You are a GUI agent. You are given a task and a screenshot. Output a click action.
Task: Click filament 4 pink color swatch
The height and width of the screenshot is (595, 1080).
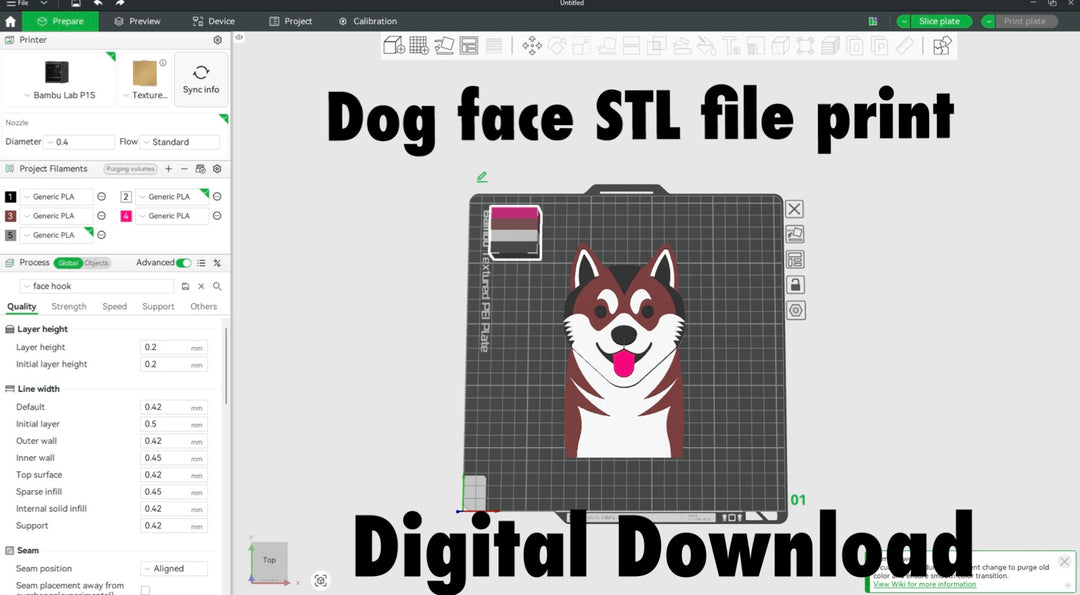click(126, 216)
